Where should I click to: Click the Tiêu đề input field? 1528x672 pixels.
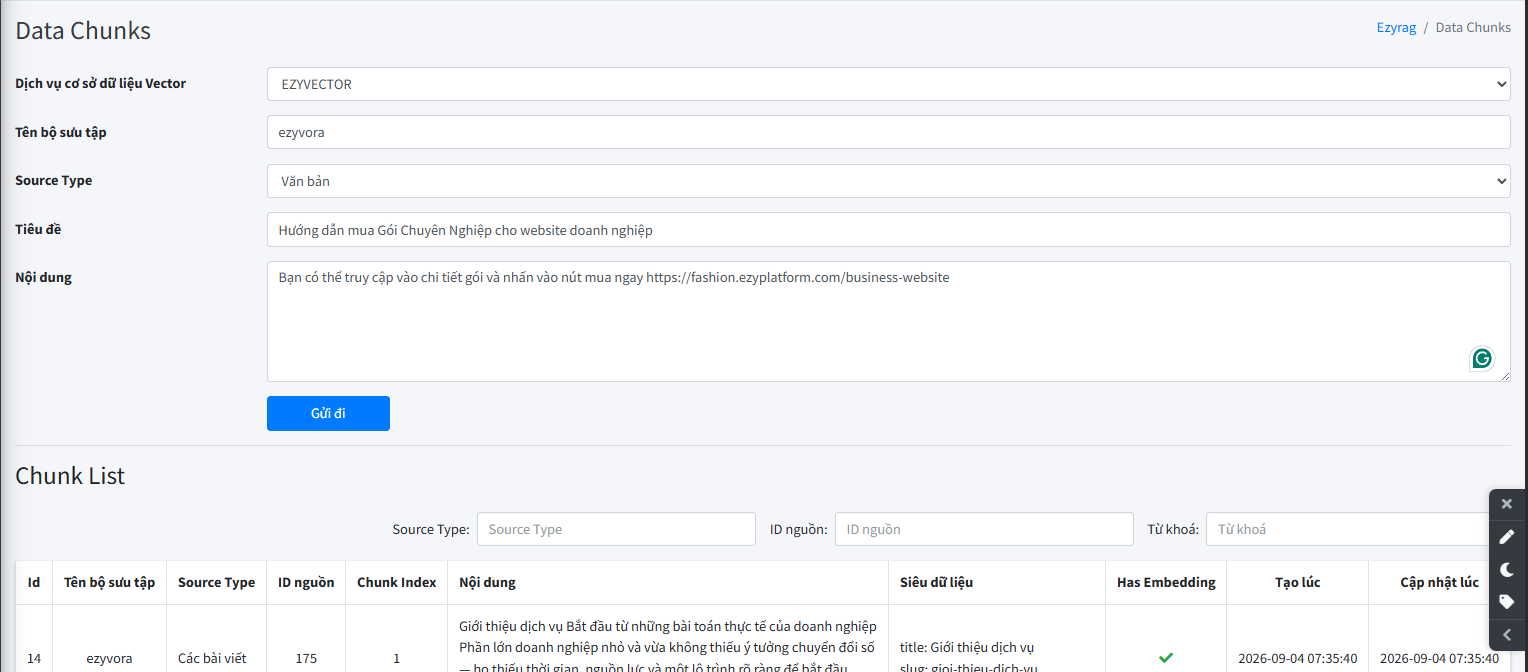[x=888, y=229]
